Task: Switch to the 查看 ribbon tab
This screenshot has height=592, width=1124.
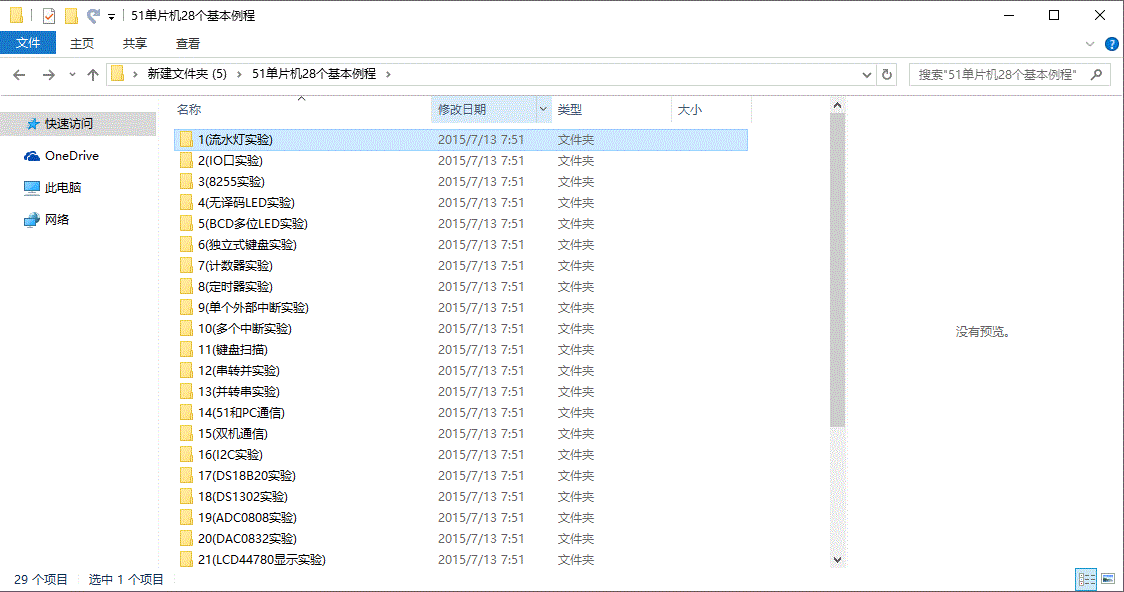Action: coord(188,43)
